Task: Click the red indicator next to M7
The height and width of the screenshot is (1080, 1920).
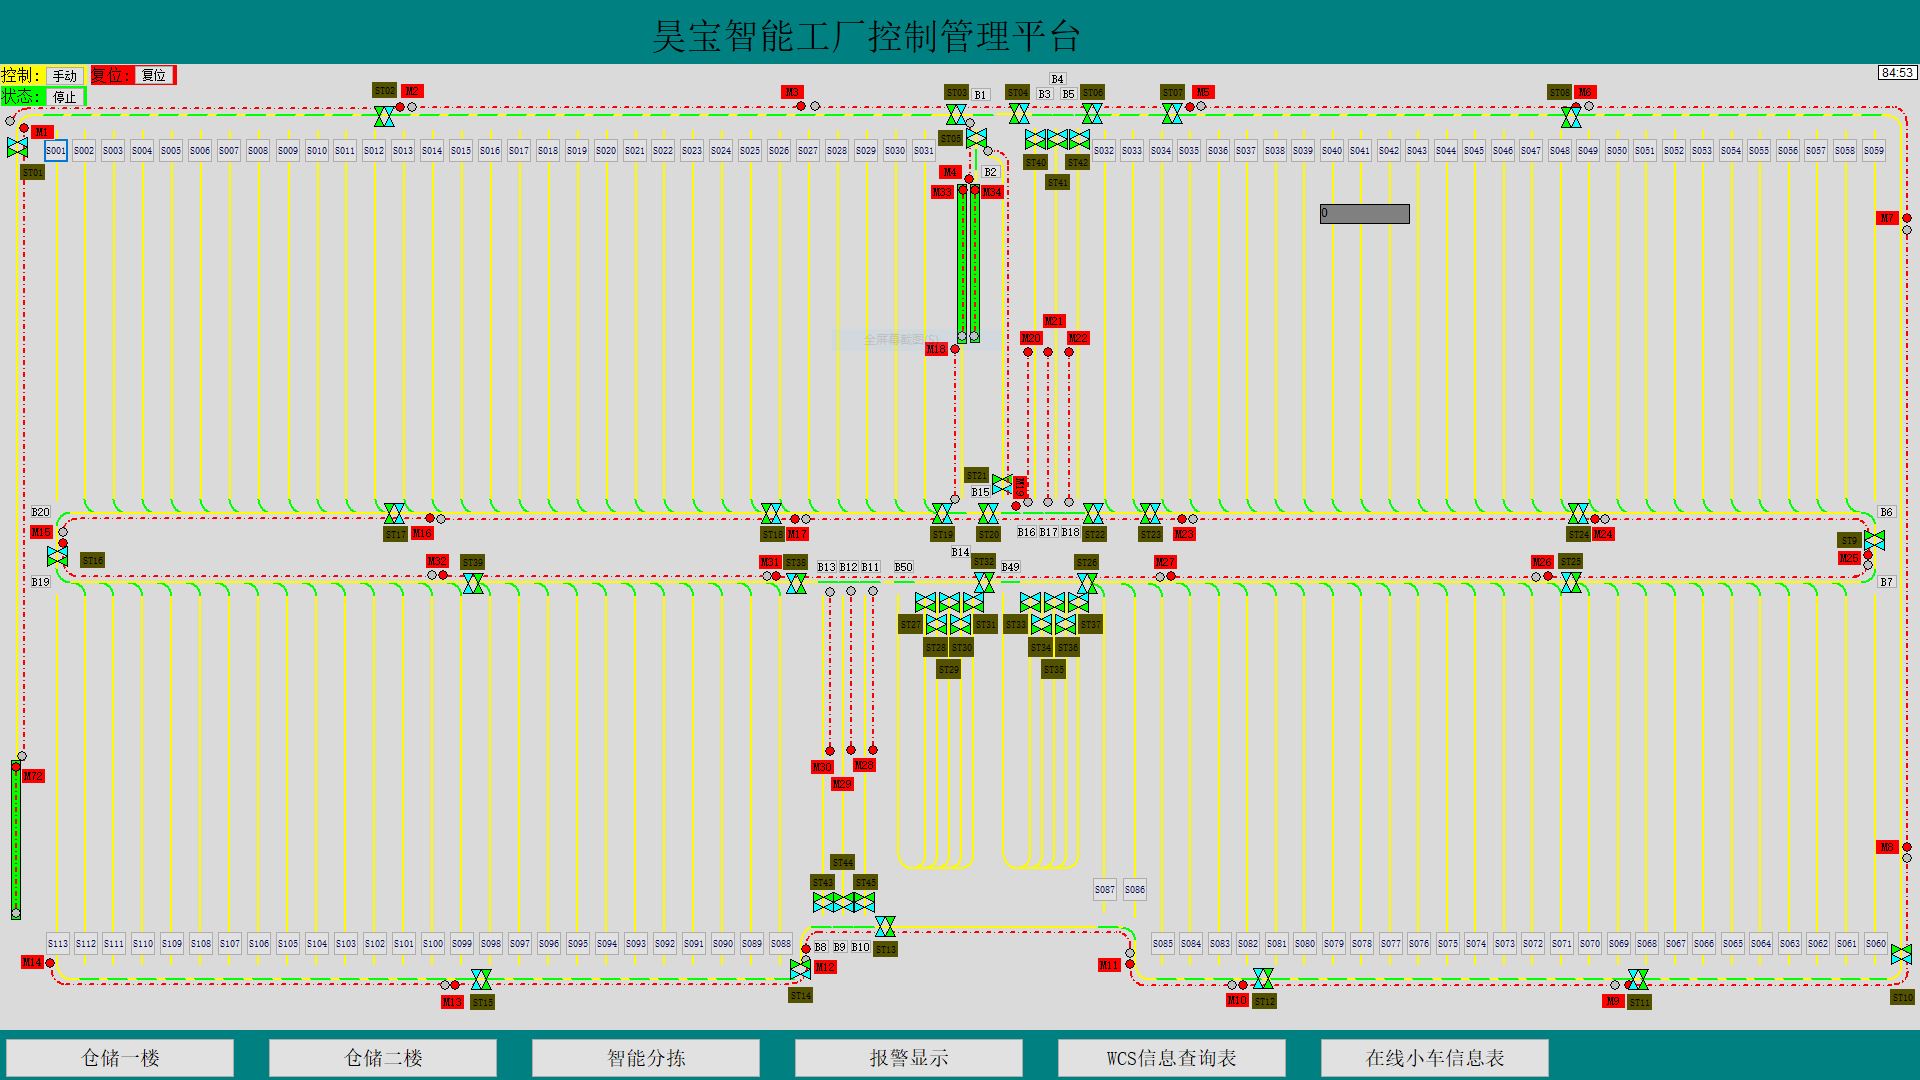Action: tap(1907, 218)
